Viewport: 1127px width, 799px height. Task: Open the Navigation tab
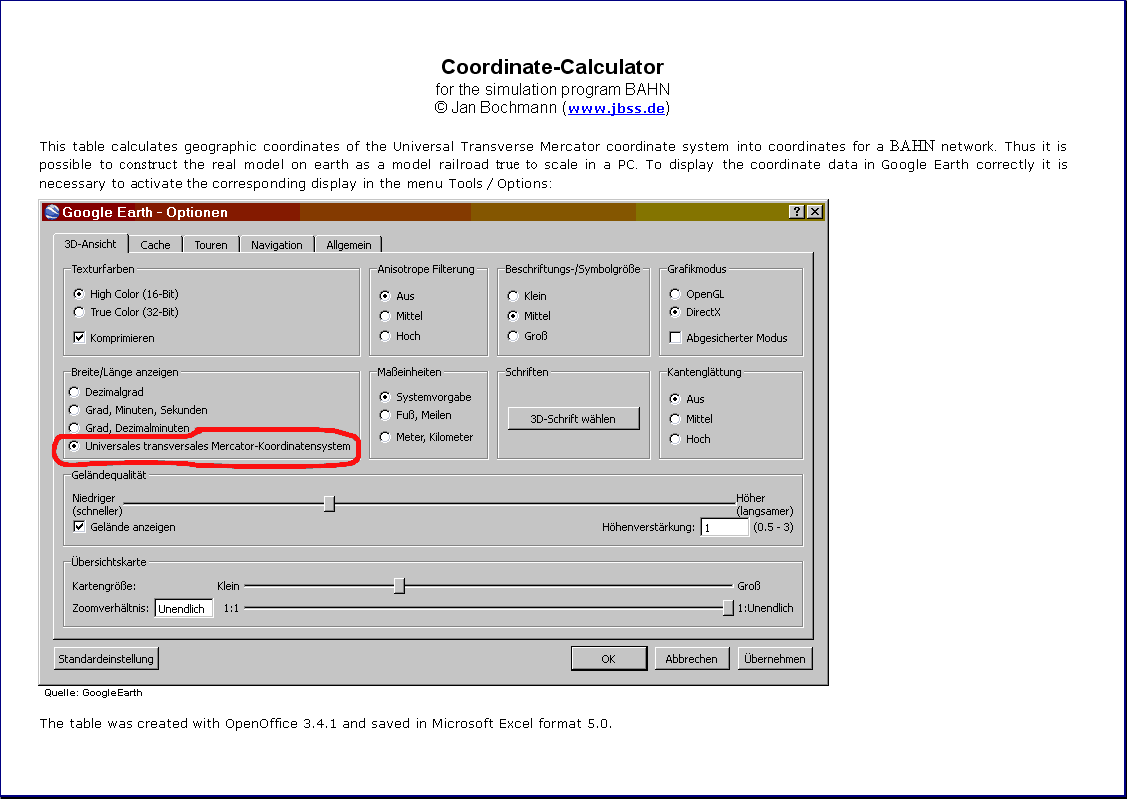point(277,245)
